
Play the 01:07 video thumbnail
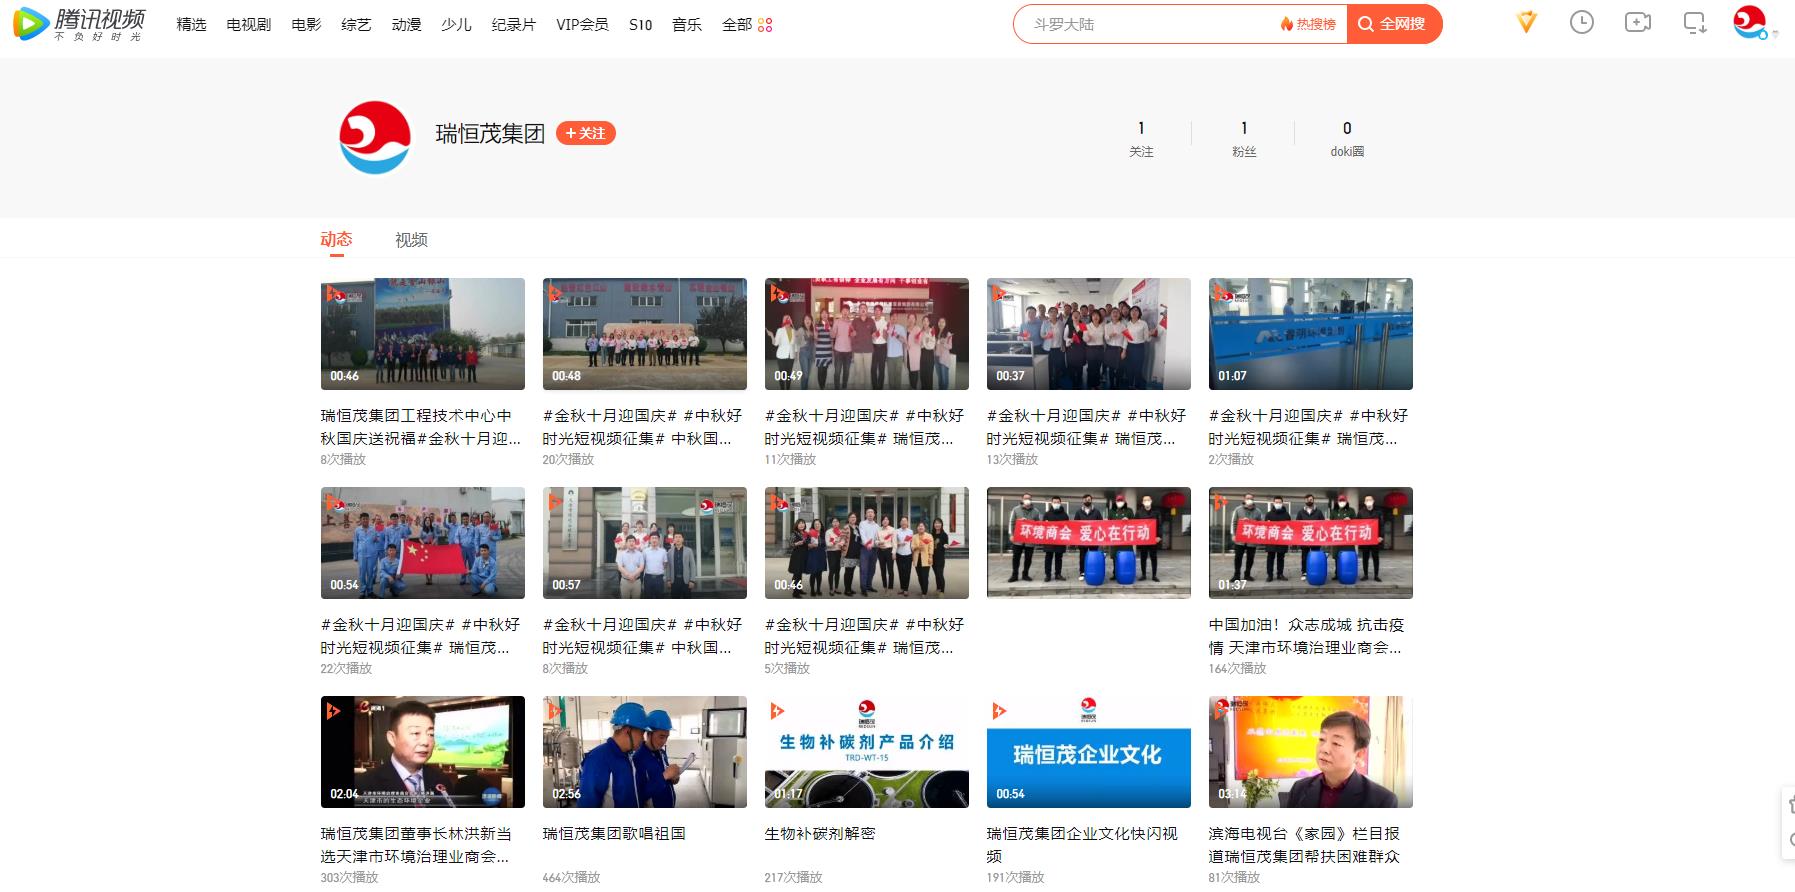[1310, 334]
